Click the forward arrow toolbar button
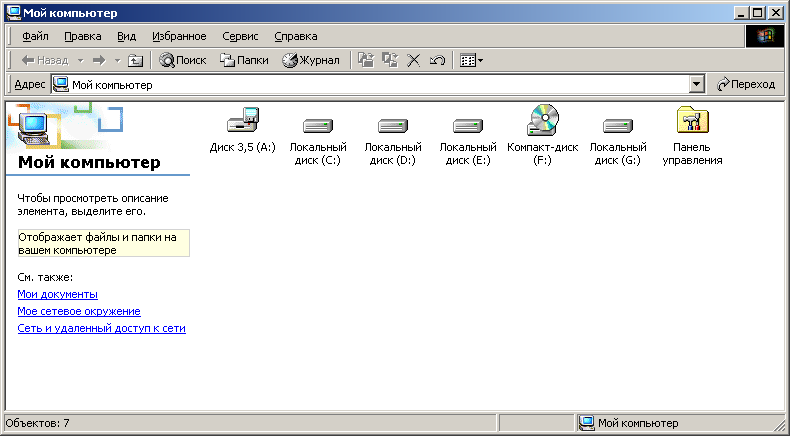 99,60
